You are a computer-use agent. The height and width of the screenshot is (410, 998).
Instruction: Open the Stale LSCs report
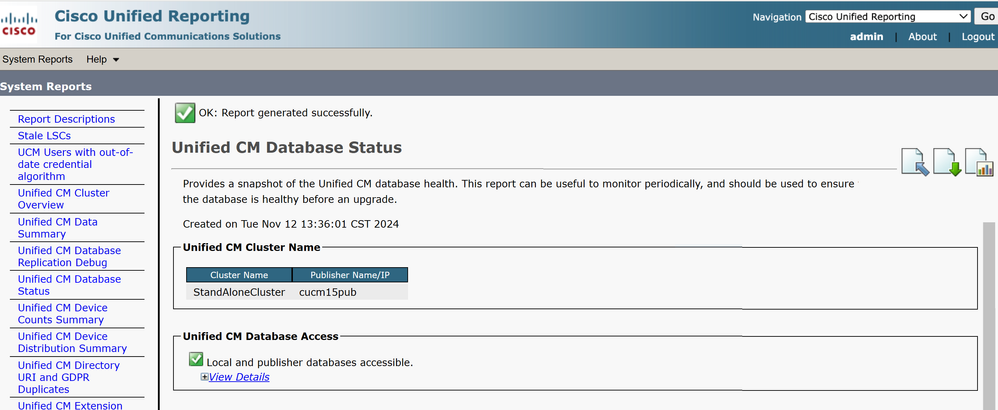[x=44, y=136]
